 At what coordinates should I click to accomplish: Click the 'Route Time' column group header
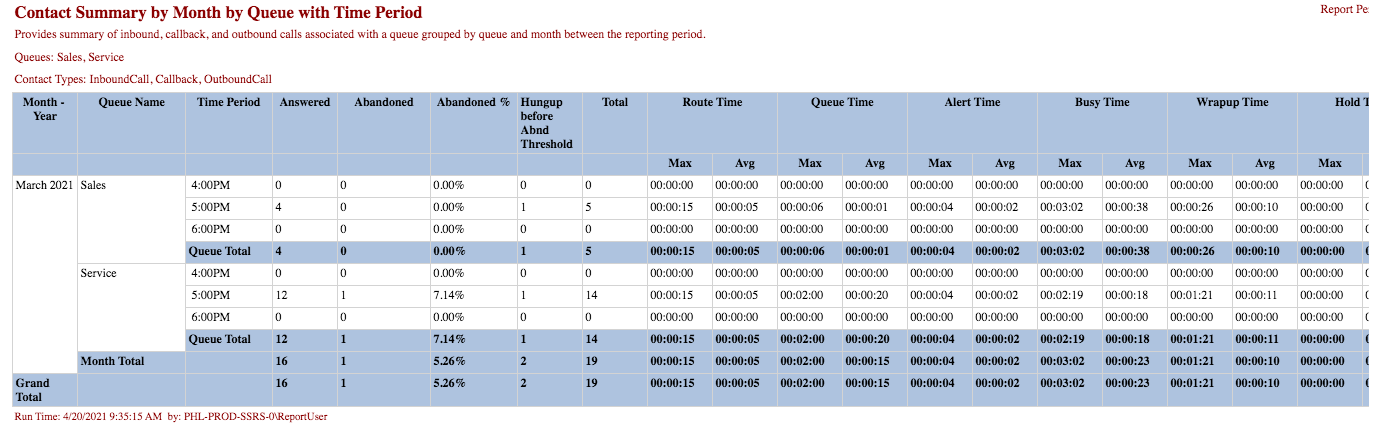coord(712,102)
